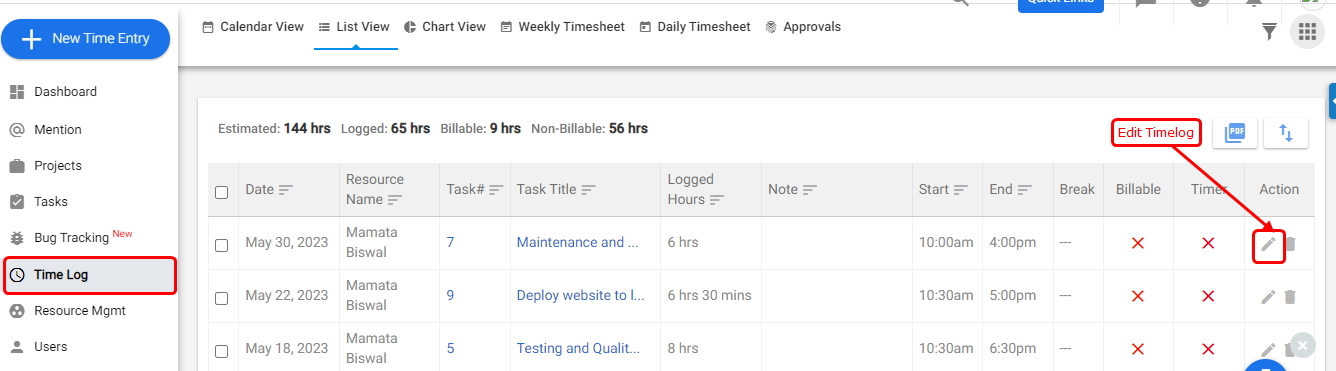Edit the May 22, 2023 timelog entry

[x=1268, y=296]
